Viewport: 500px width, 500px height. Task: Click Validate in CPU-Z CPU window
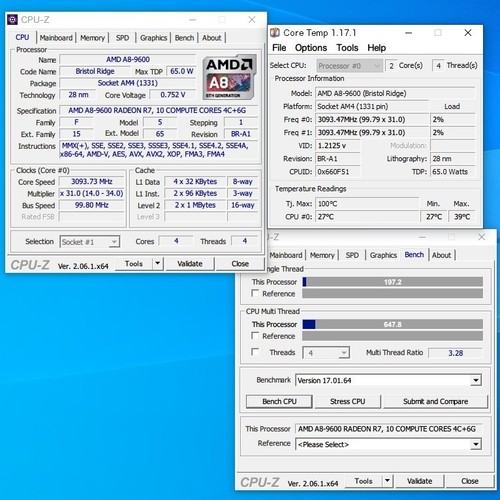pos(190,264)
